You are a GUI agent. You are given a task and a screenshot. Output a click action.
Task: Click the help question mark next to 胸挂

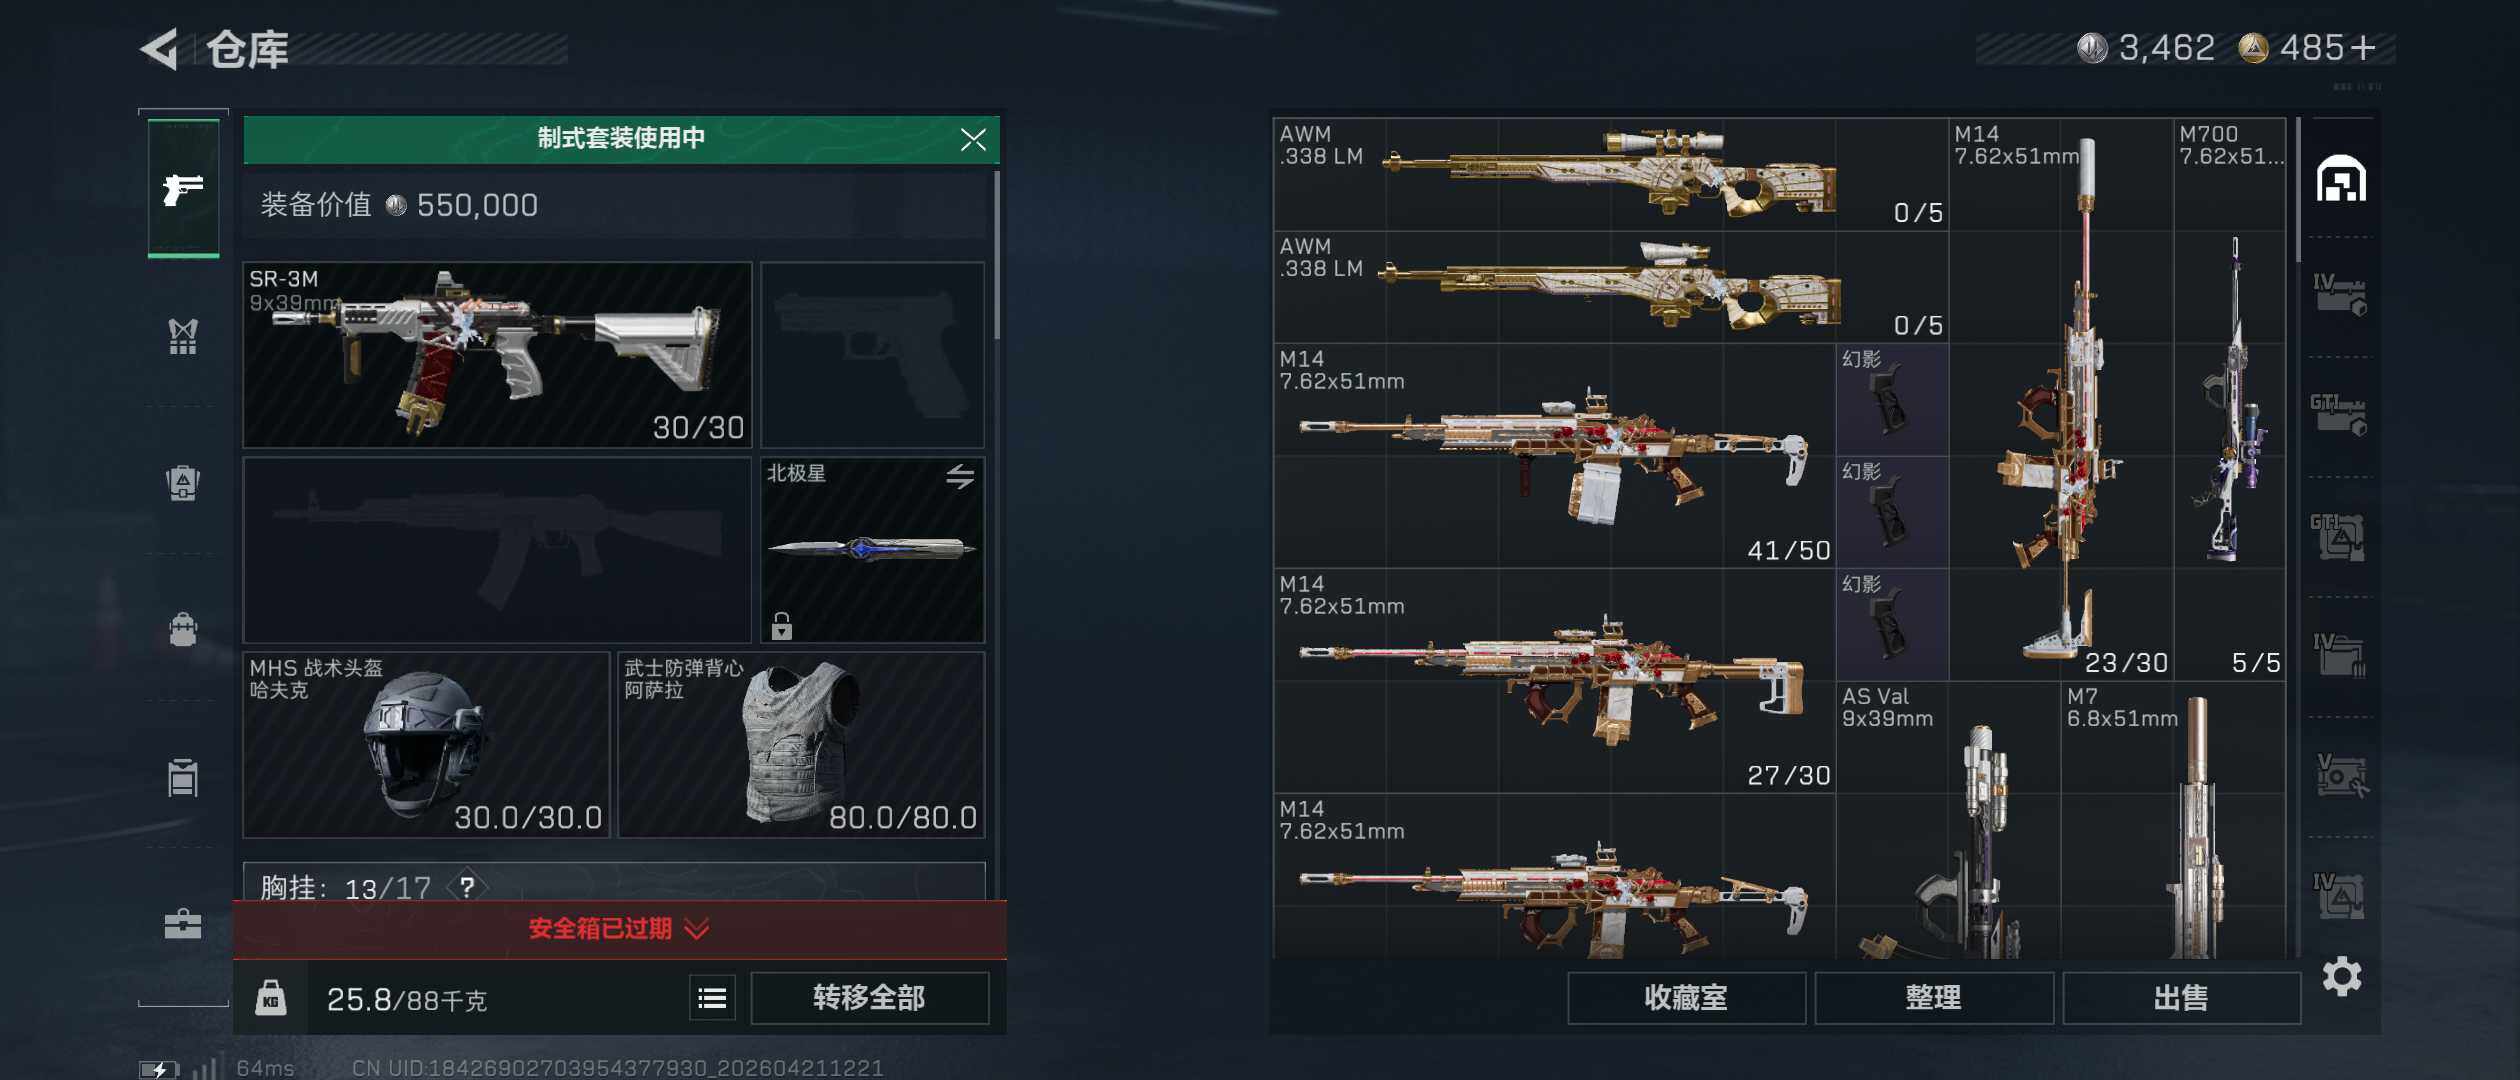pos(467,886)
